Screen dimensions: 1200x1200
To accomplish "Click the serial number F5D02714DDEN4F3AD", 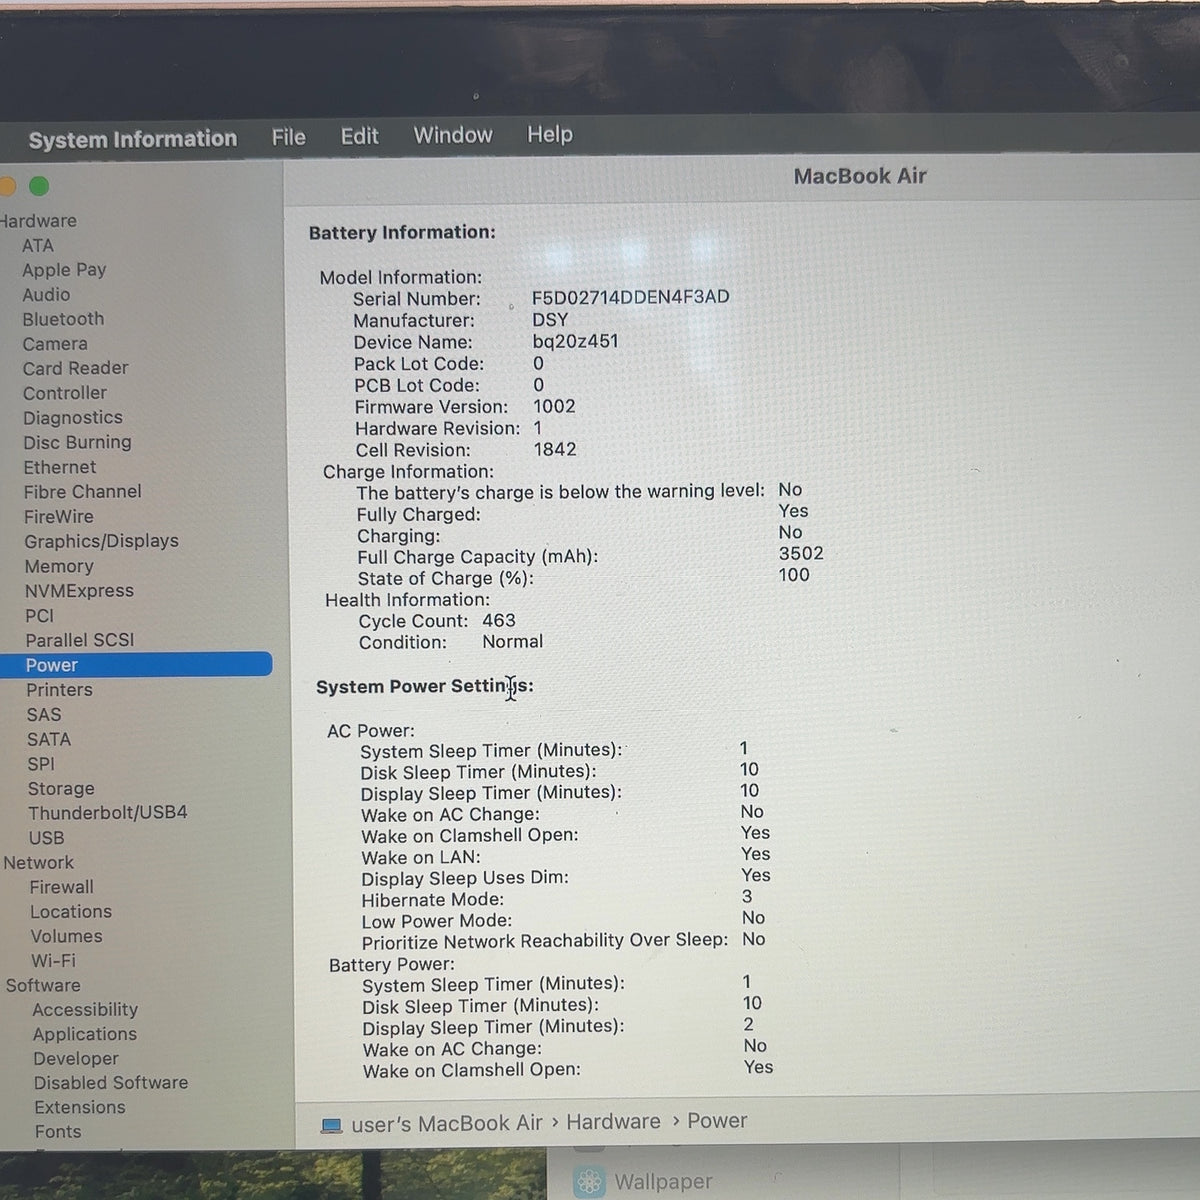I will pyautogui.click(x=630, y=297).
